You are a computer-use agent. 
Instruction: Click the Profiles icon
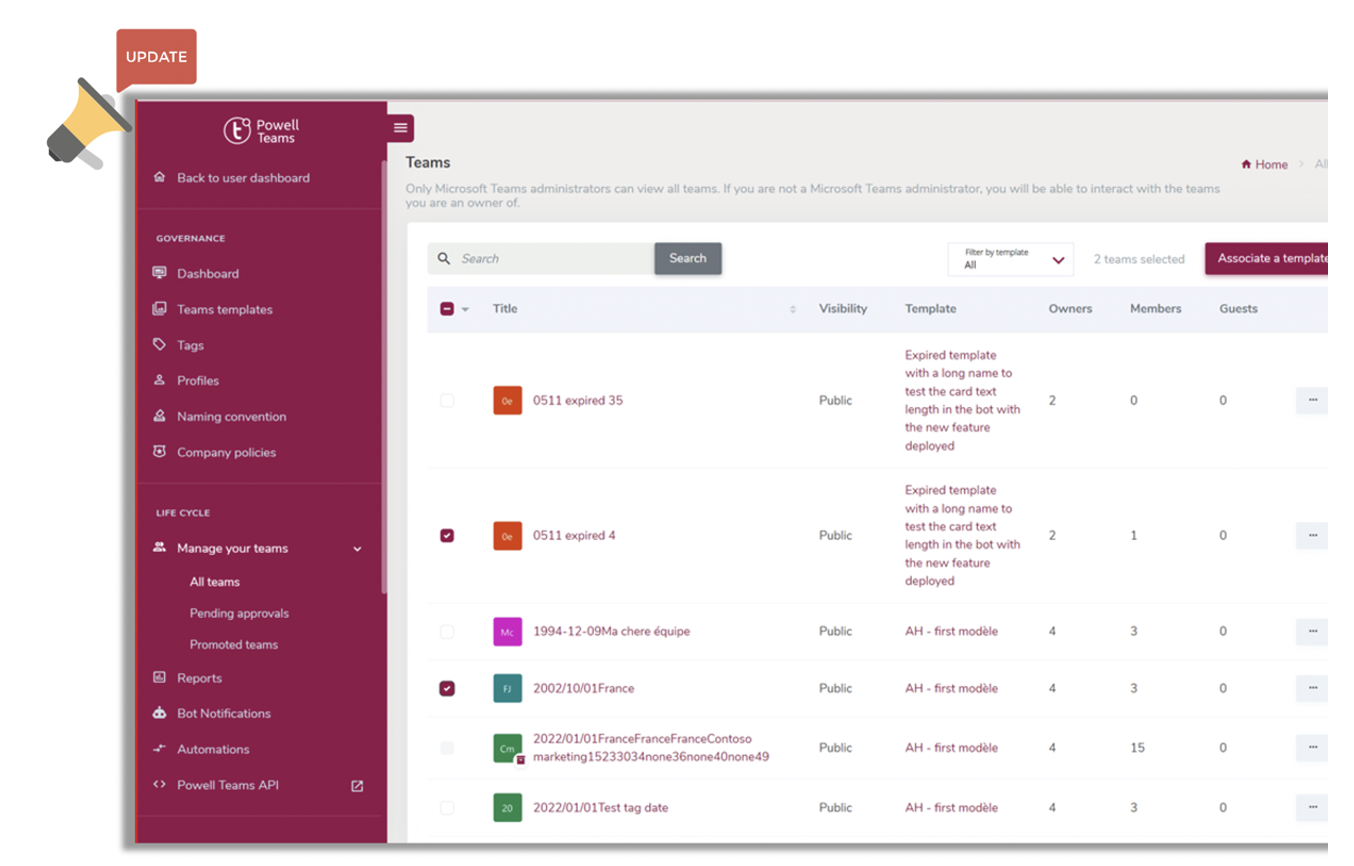point(159,380)
